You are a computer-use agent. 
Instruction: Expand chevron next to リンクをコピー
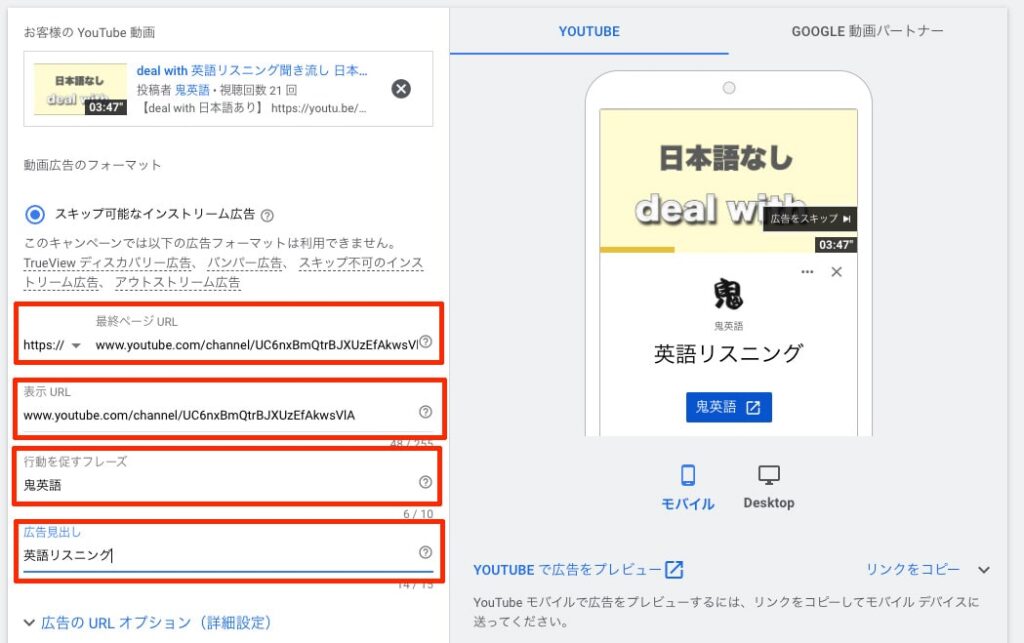click(984, 570)
